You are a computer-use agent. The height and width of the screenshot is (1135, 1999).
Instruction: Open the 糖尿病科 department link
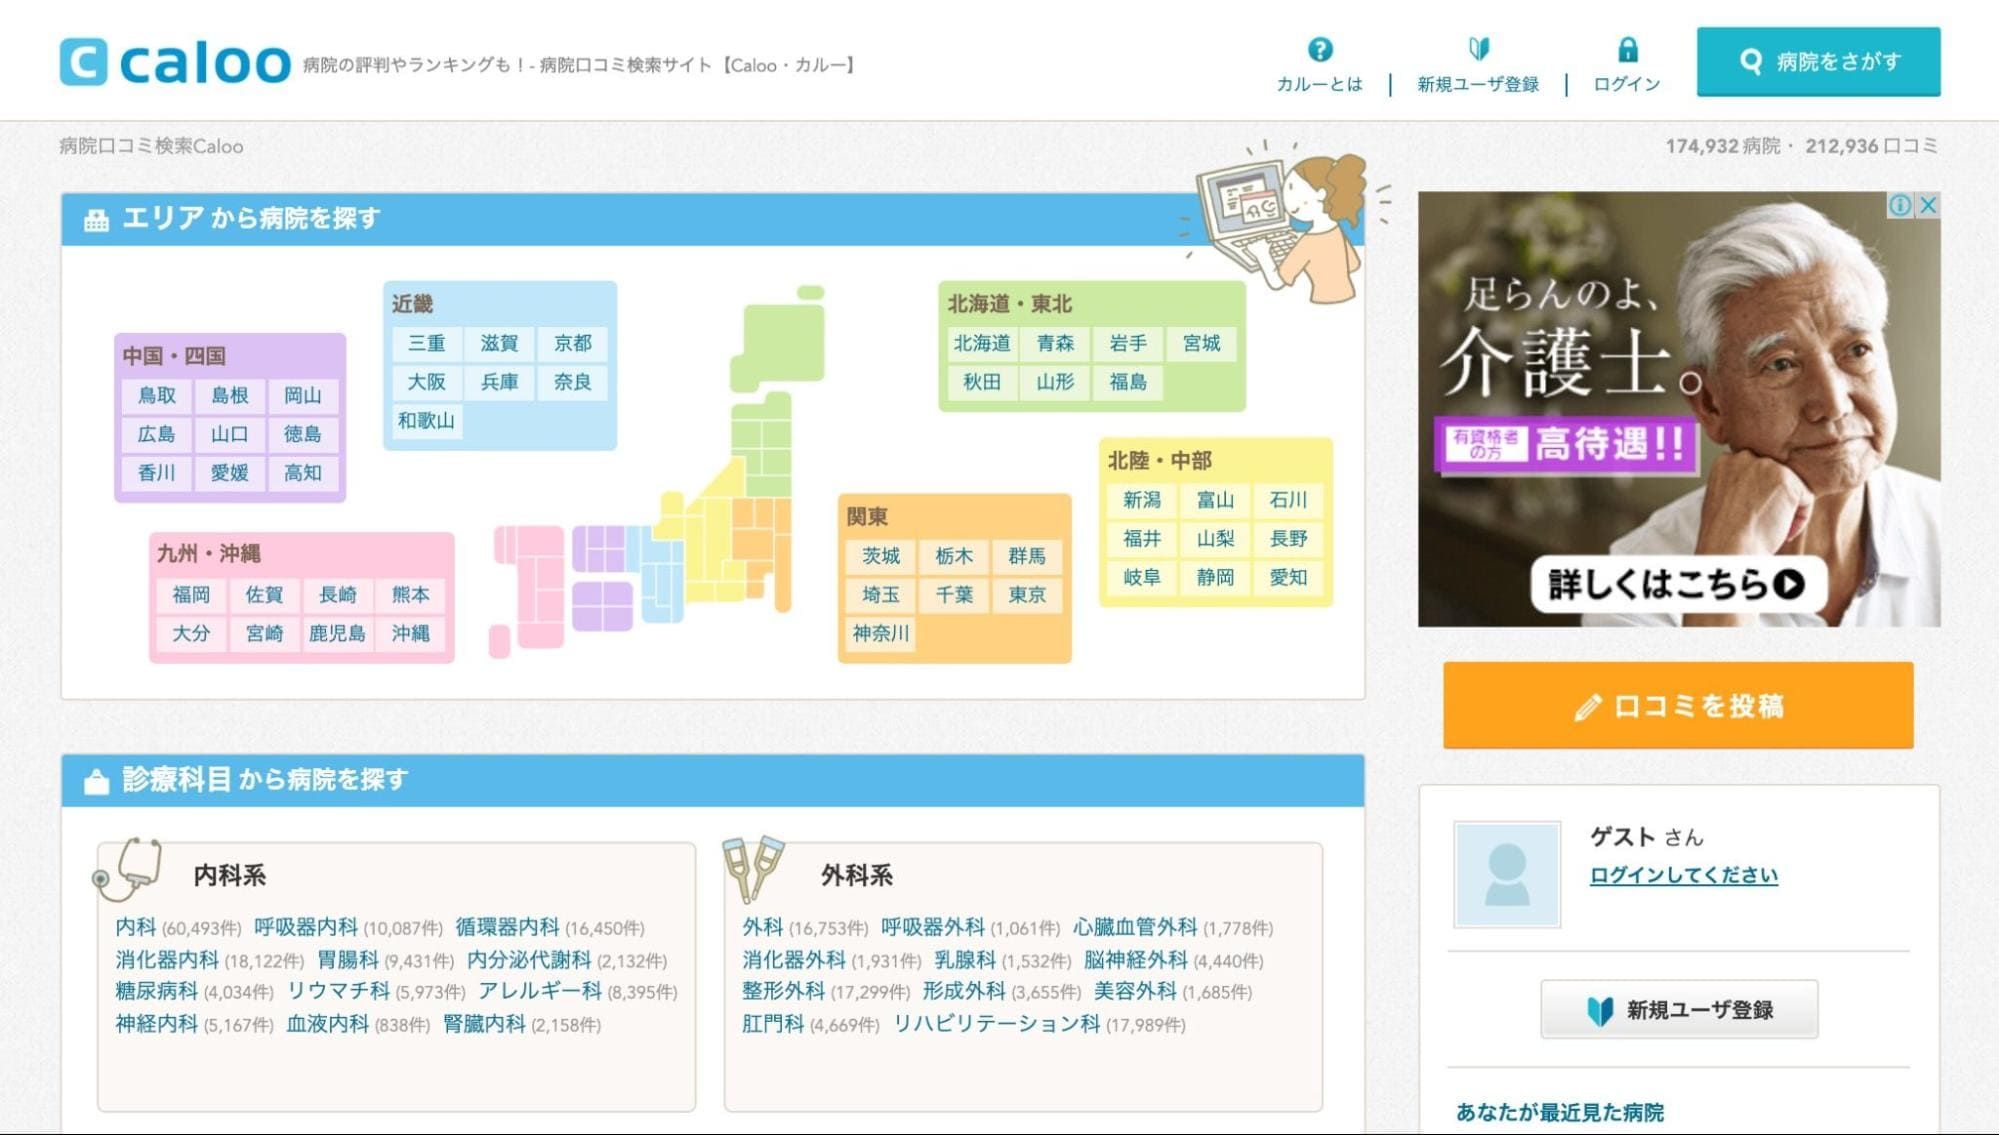coord(156,991)
